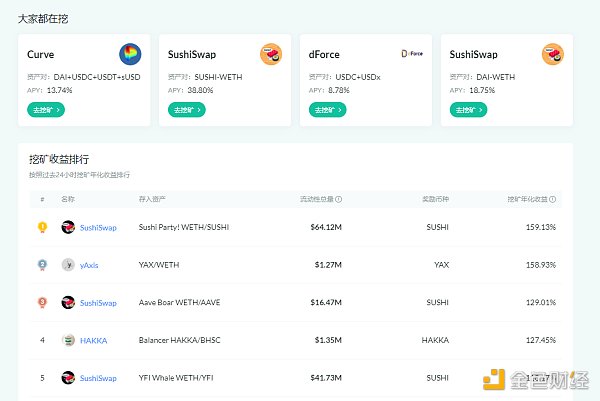Screen dimensions: 600x401
Task: Click Sushi Party! WETH/SUSHI asset cell
Action: pyautogui.click(x=184, y=227)
